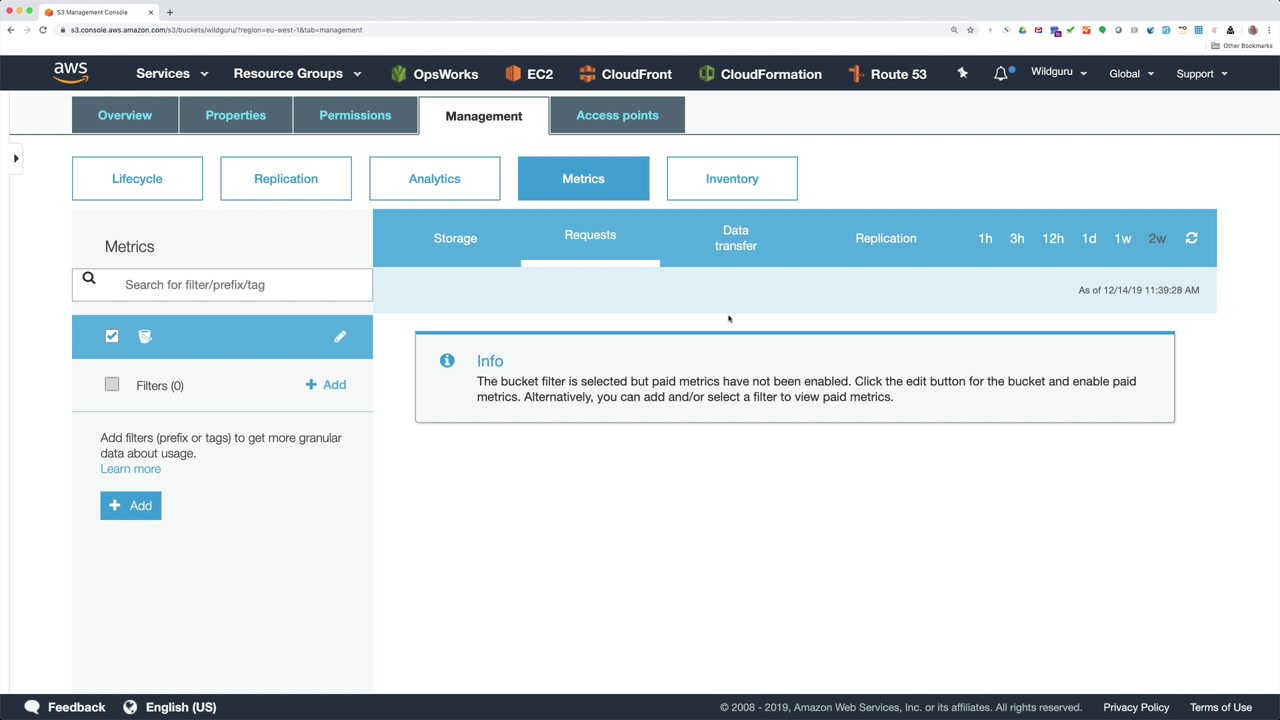
Task: Click the bucket icon in the selected row
Action: 145,336
